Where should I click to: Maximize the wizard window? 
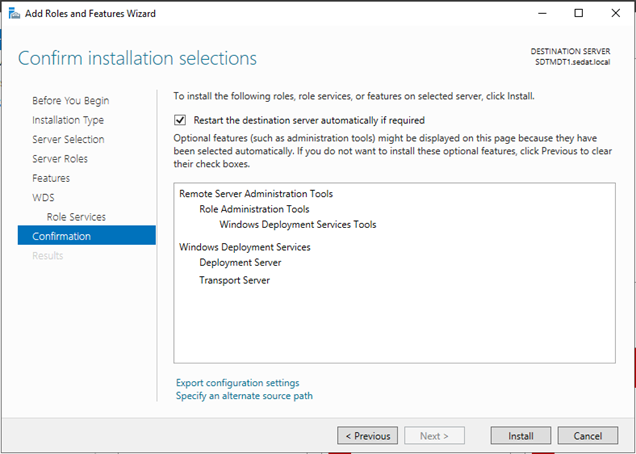click(579, 13)
